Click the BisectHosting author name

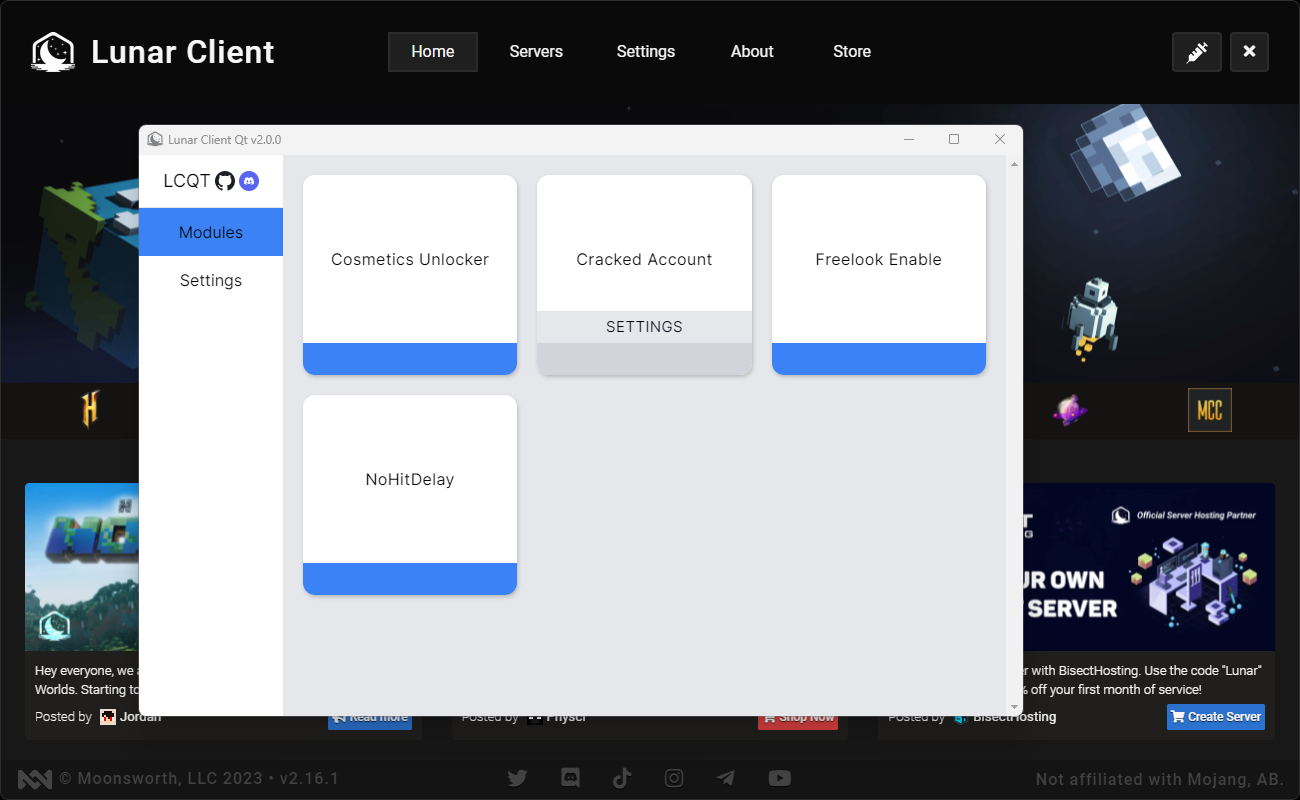[1014, 717]
